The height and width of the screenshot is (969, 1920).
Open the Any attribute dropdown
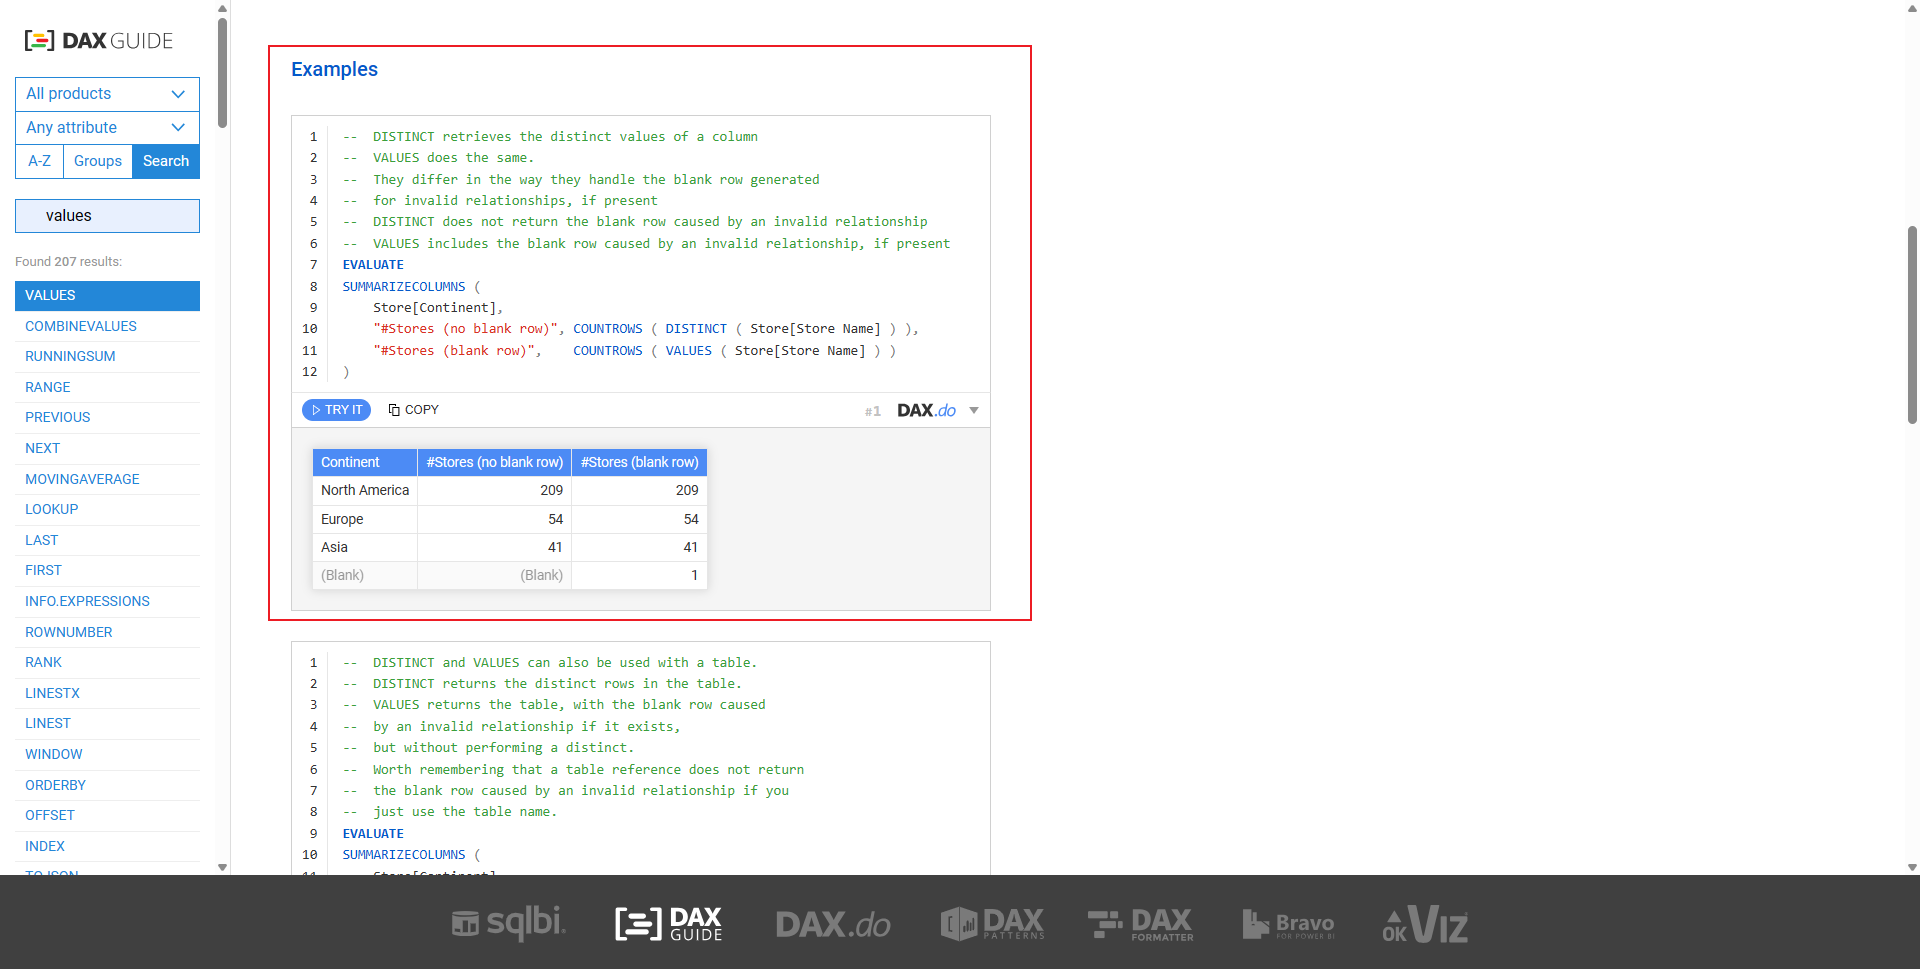pos(107,128)
